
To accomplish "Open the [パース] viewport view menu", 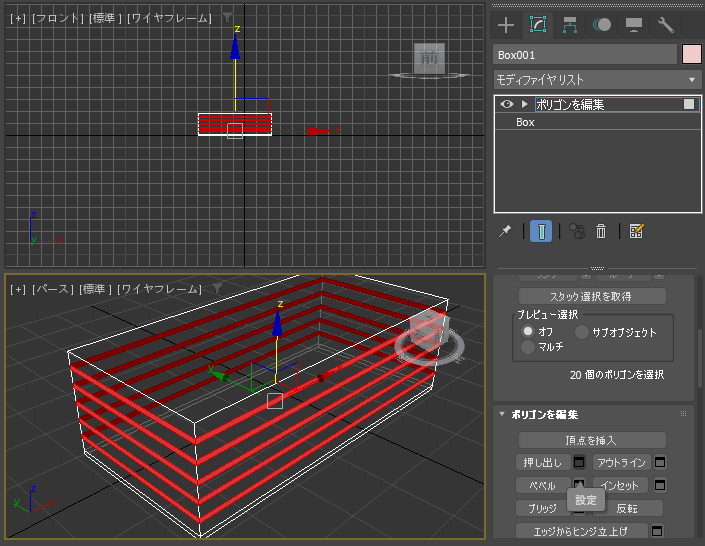I will [53, 289].
